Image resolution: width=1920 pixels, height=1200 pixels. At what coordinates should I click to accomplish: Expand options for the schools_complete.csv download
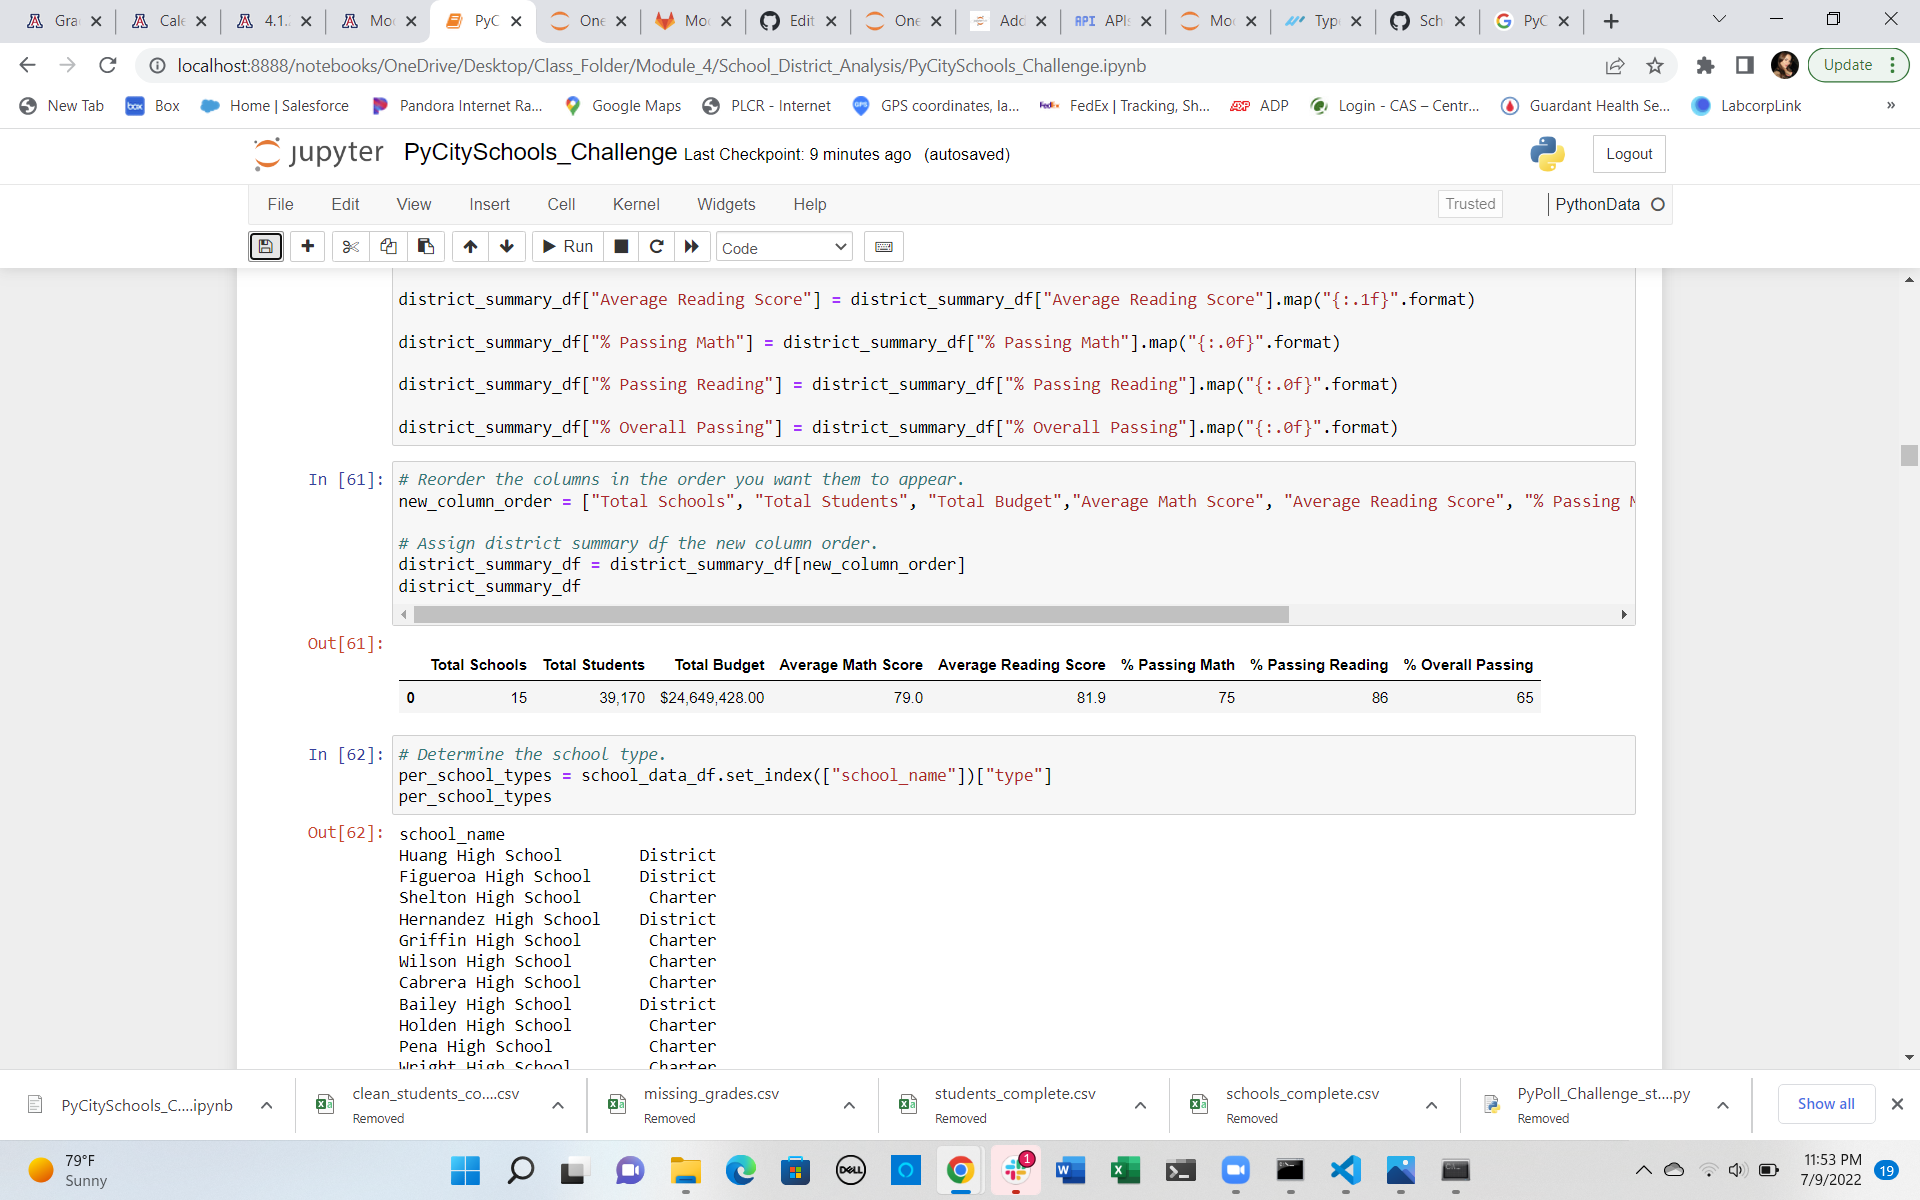coord(1430,1105)
